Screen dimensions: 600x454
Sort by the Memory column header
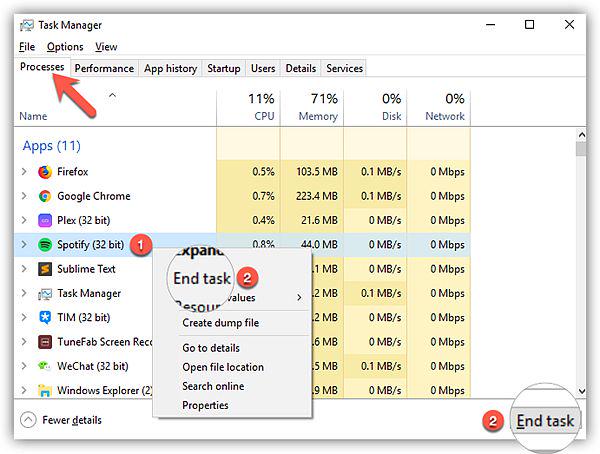(x=318, y=116)
